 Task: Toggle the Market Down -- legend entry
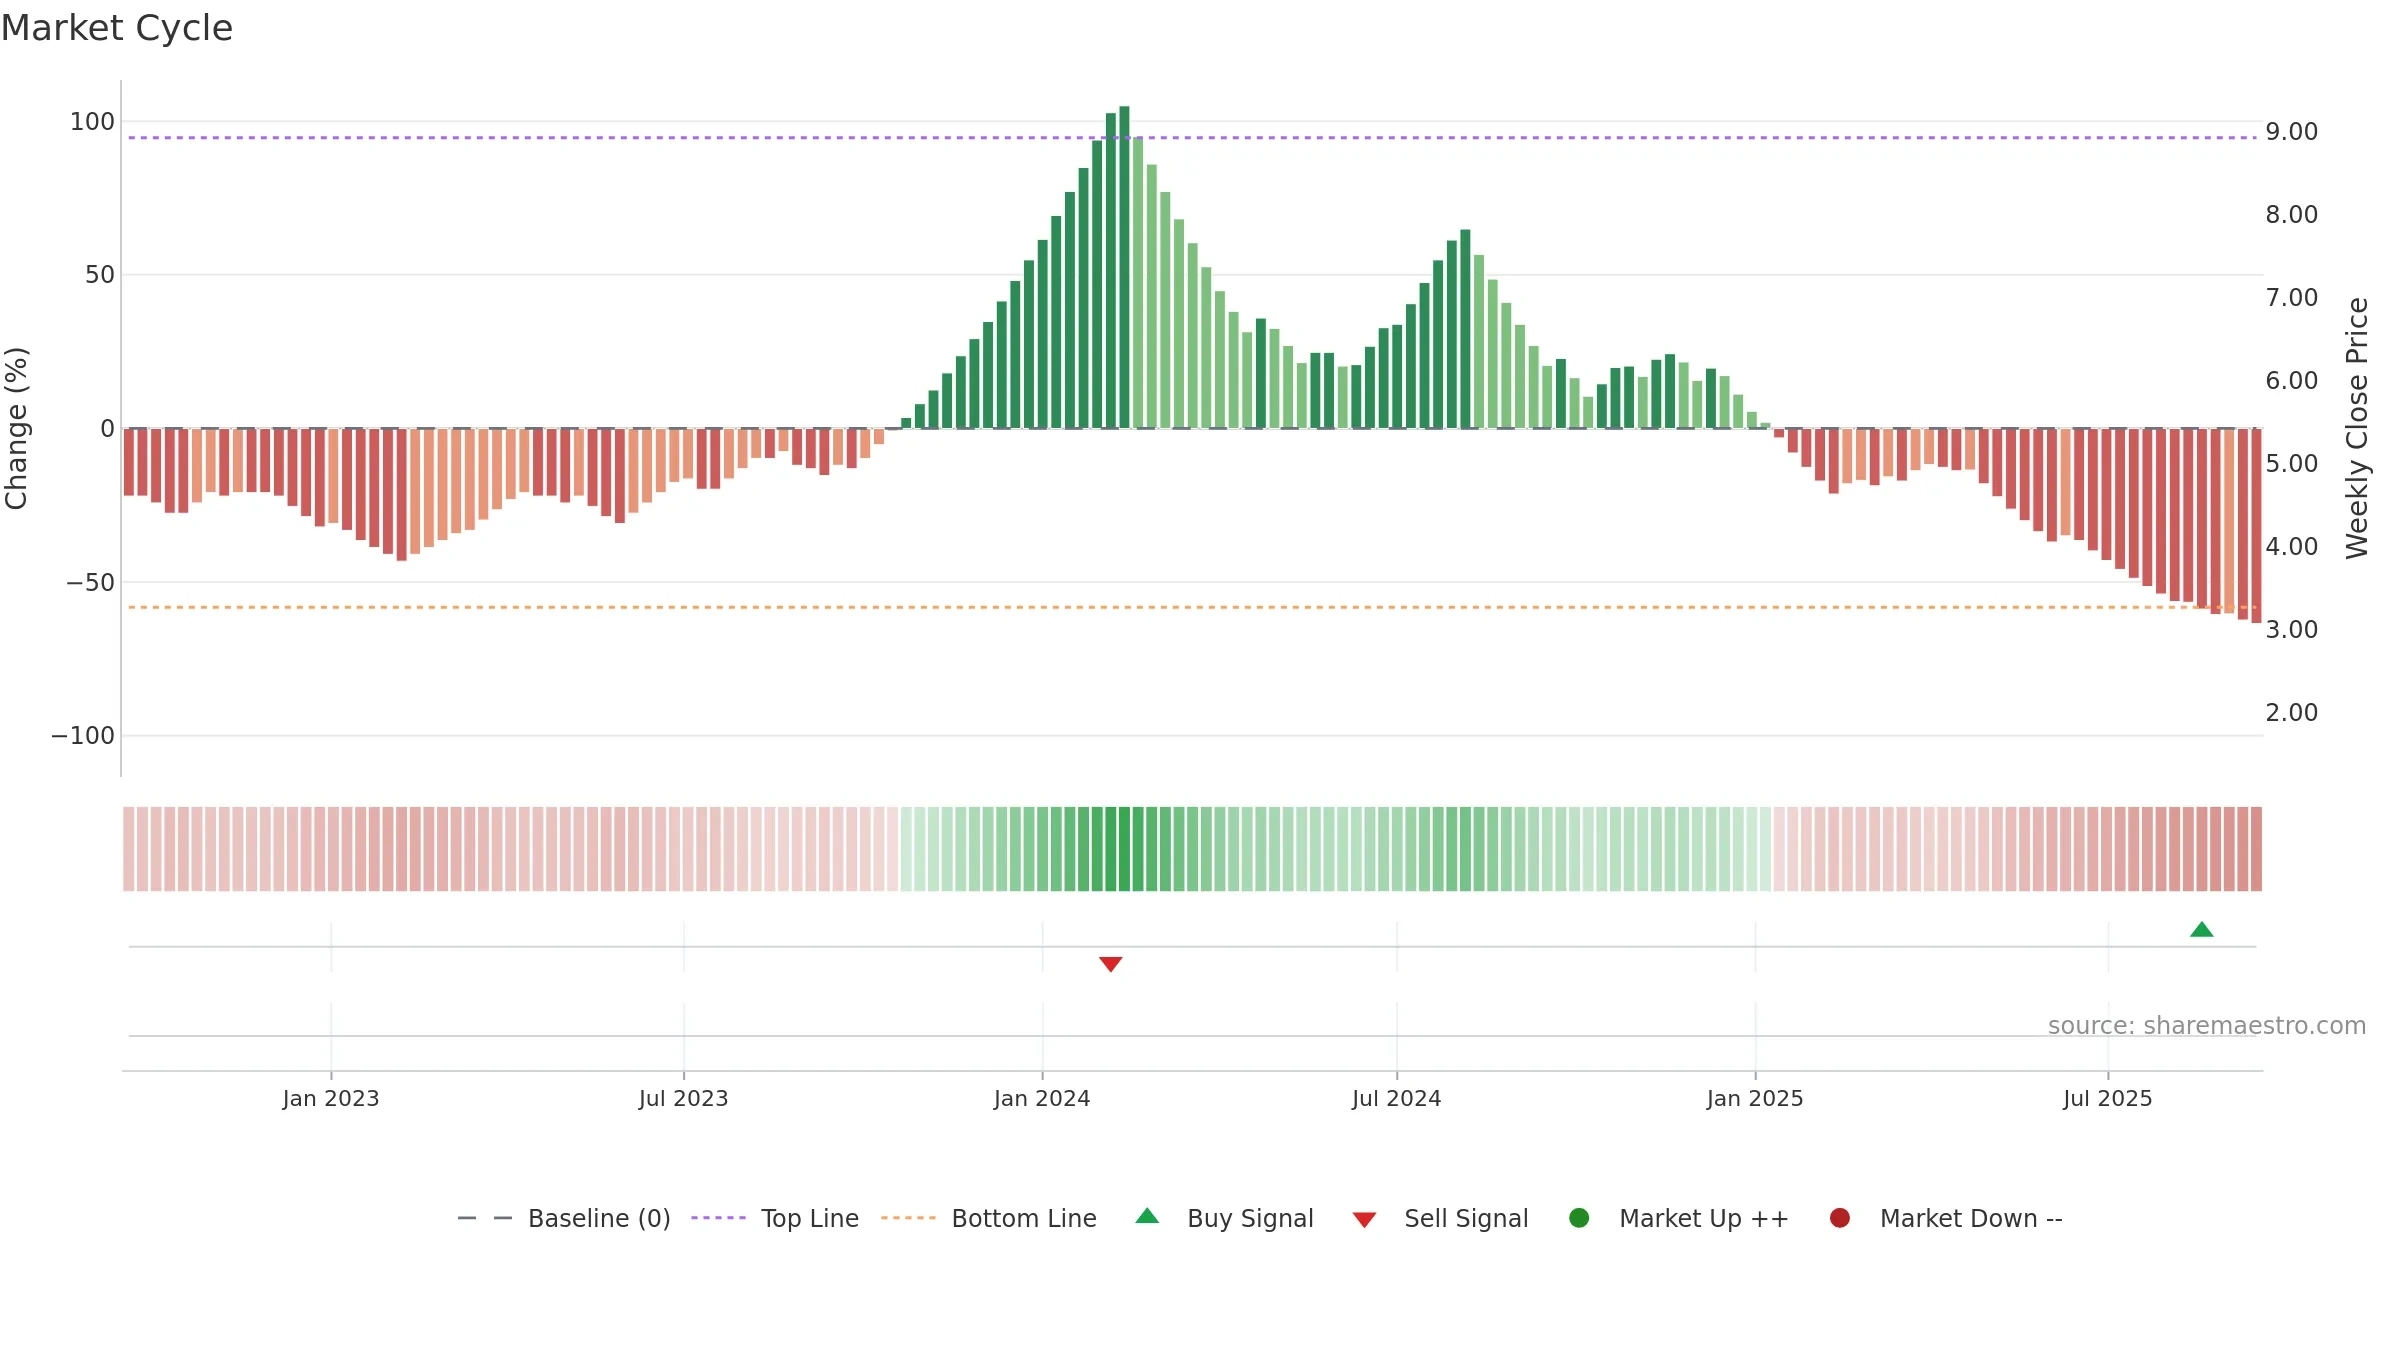pos(1946,1218)
